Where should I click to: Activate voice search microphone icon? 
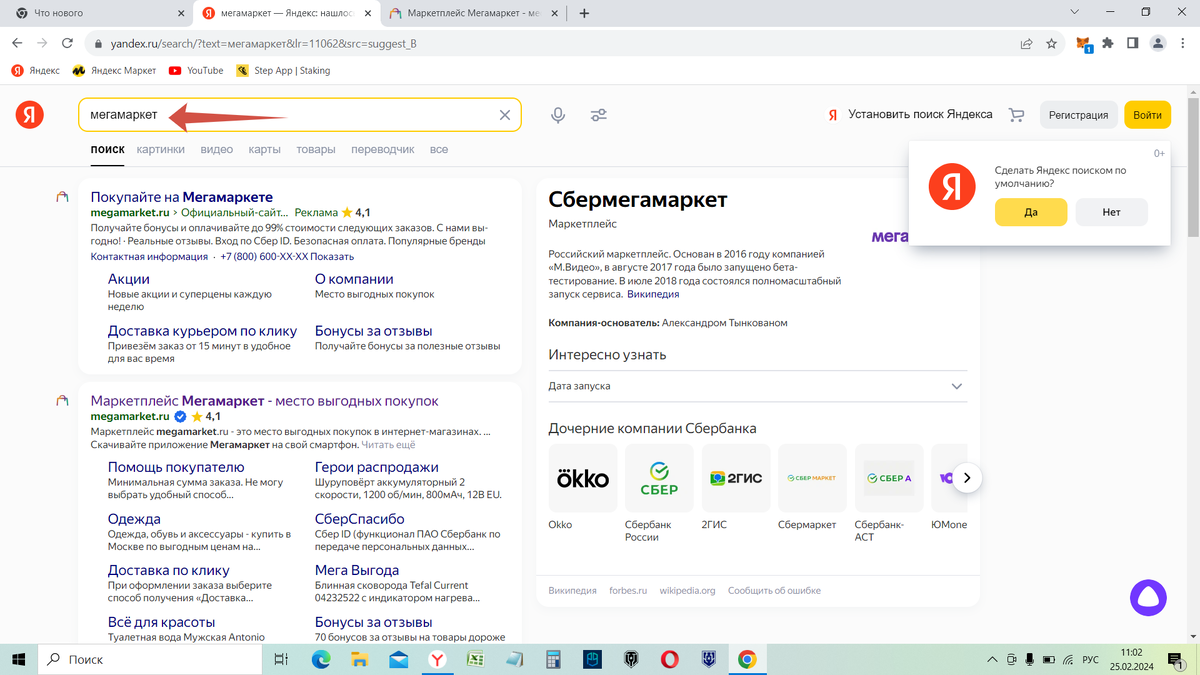point(558,115)
